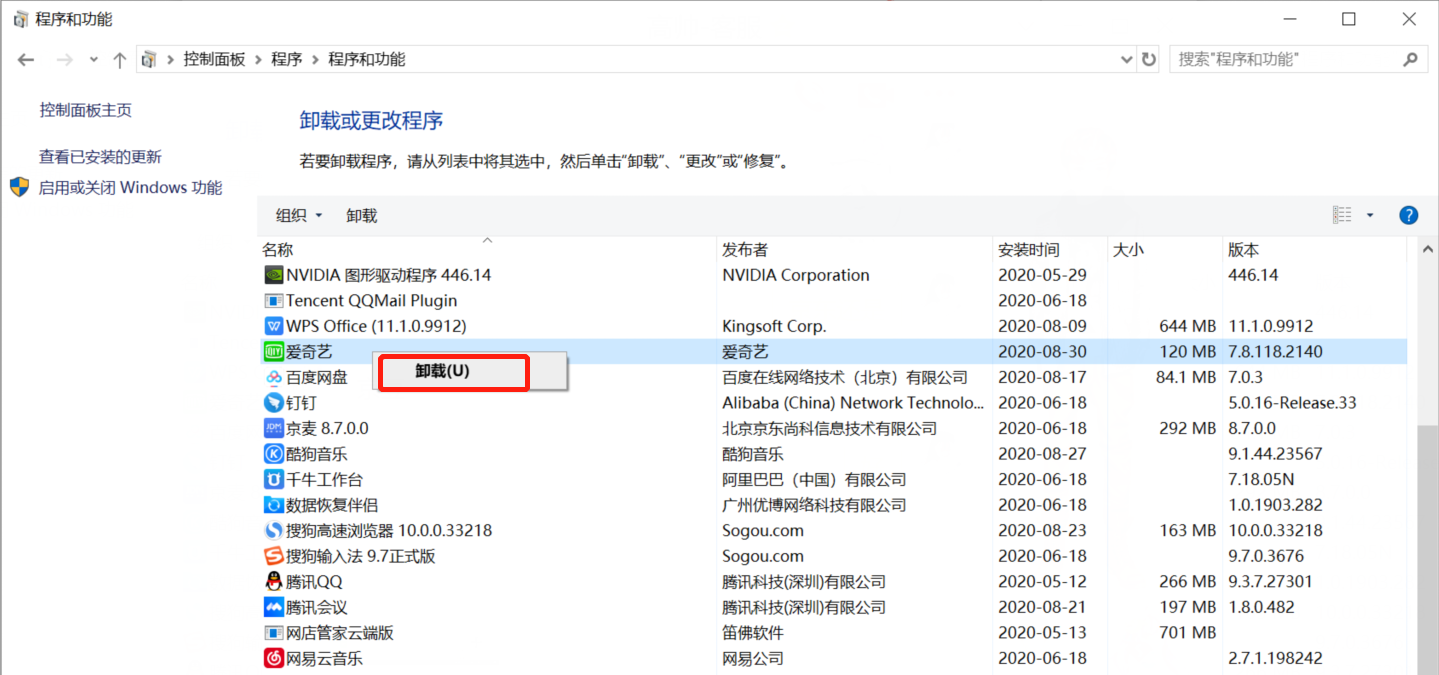Click the shield icon beside 启用或关闭 Windows 功能
The width and height of the screenshot is (1439, 675).
pyautogui.click(x=20, y=187)
